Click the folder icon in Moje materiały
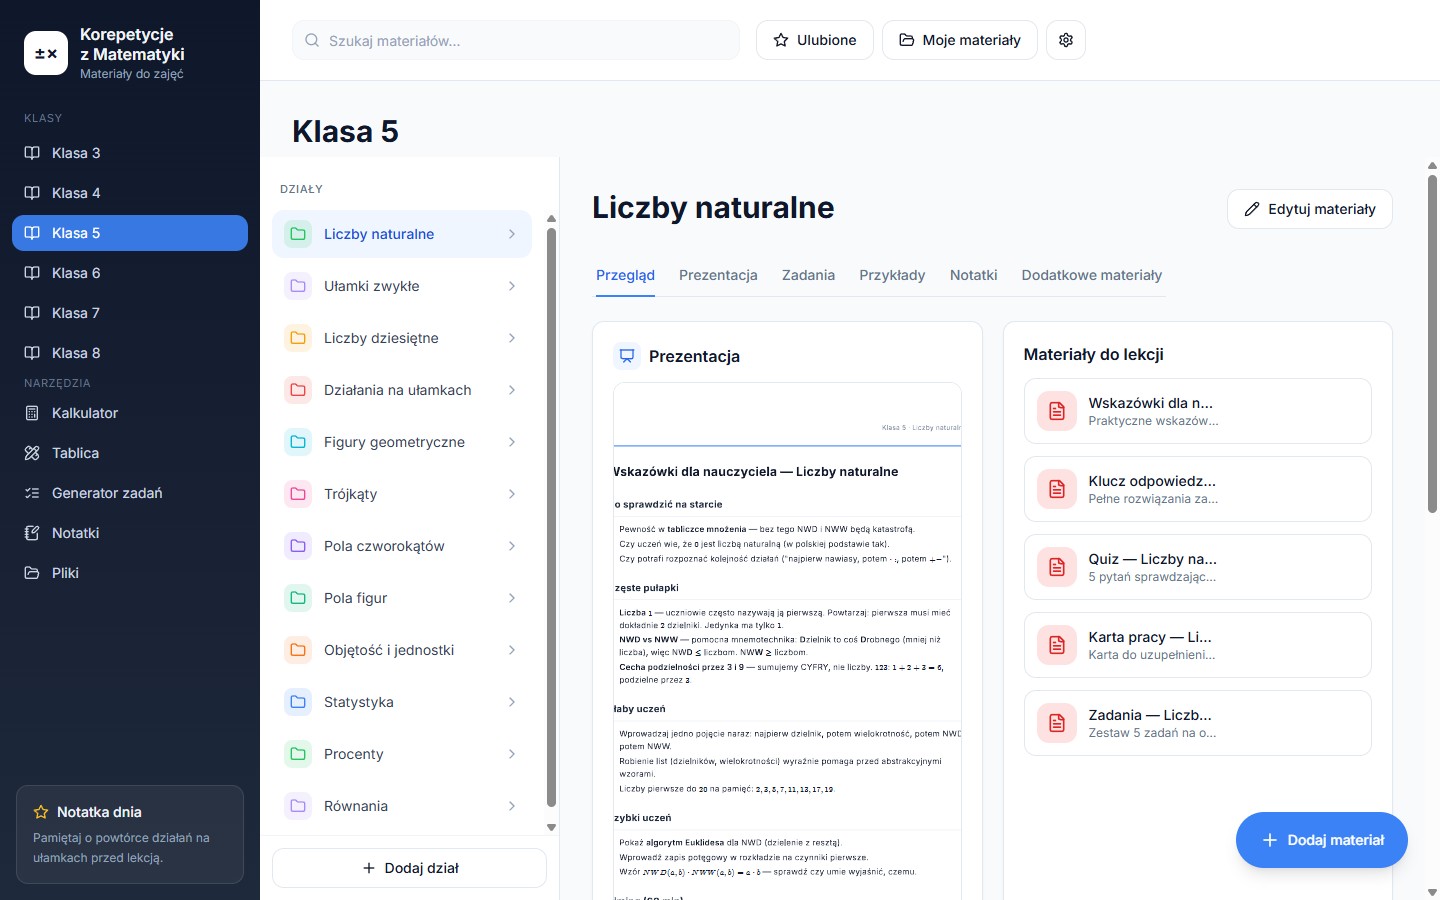The width and height of the screenshot is (1440, 900). coord(907,40)
